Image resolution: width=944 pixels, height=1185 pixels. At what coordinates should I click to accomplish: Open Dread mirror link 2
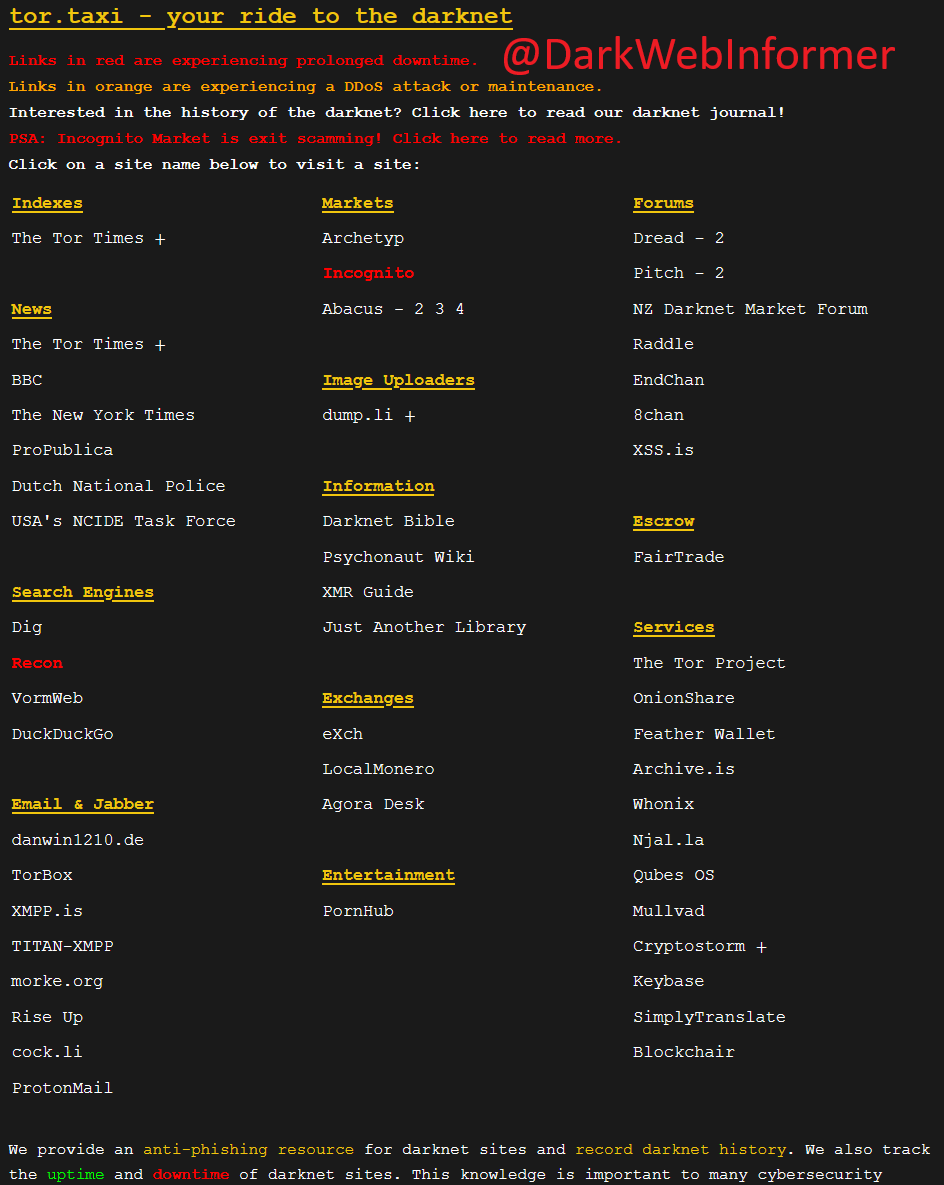(x=720, y=238)
